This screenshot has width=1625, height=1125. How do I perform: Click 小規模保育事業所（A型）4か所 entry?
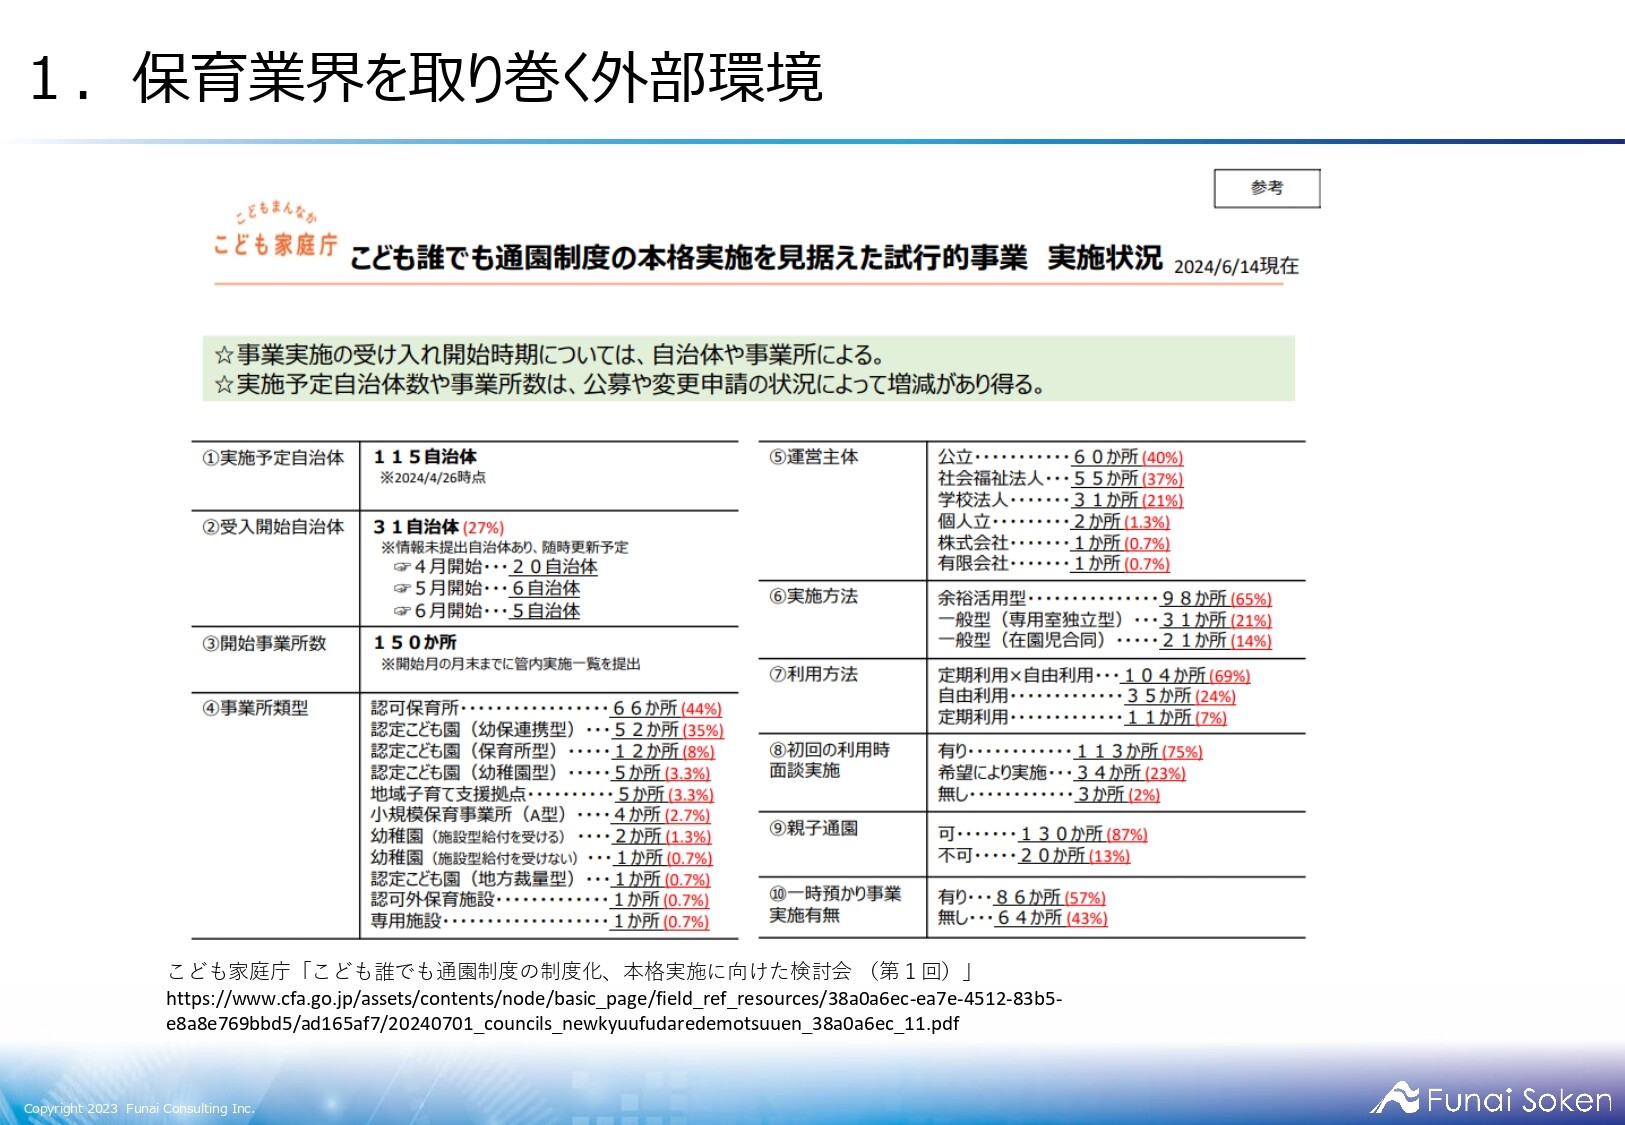coord(540,815)
